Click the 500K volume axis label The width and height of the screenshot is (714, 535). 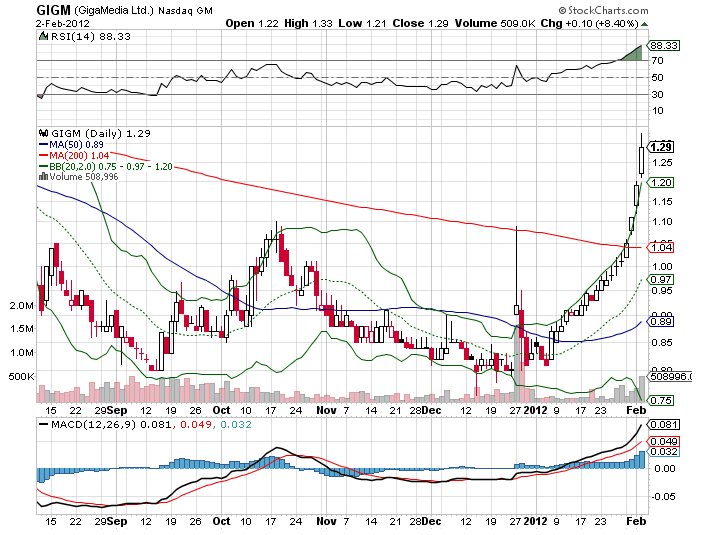coord(21,377)
